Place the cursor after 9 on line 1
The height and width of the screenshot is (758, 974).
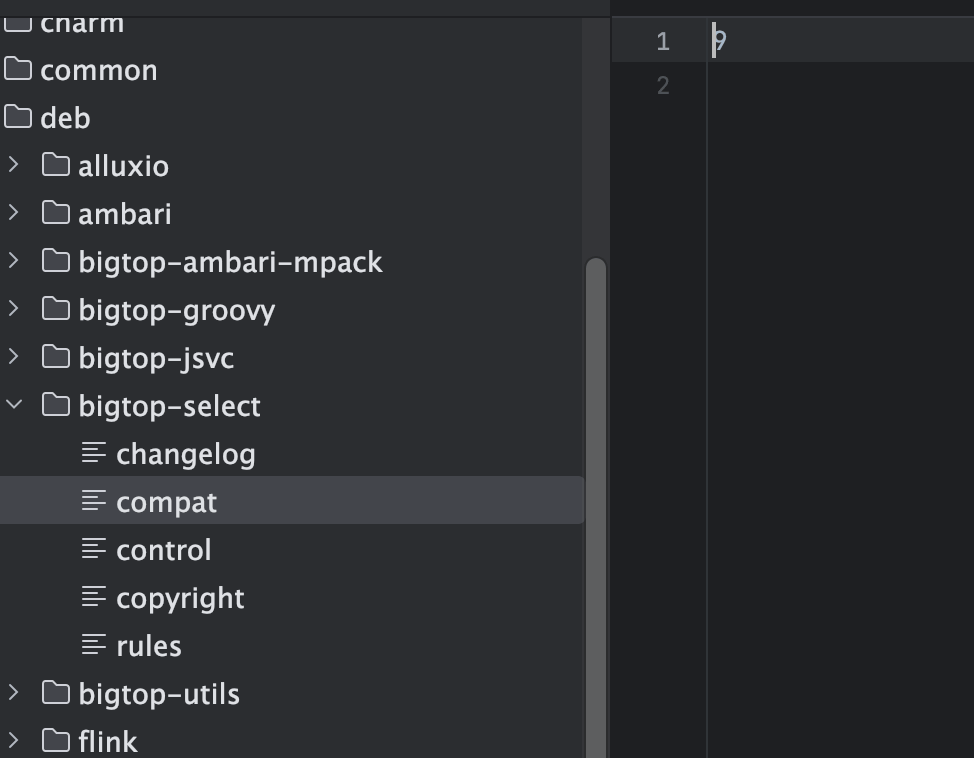[x=727, y=41]
